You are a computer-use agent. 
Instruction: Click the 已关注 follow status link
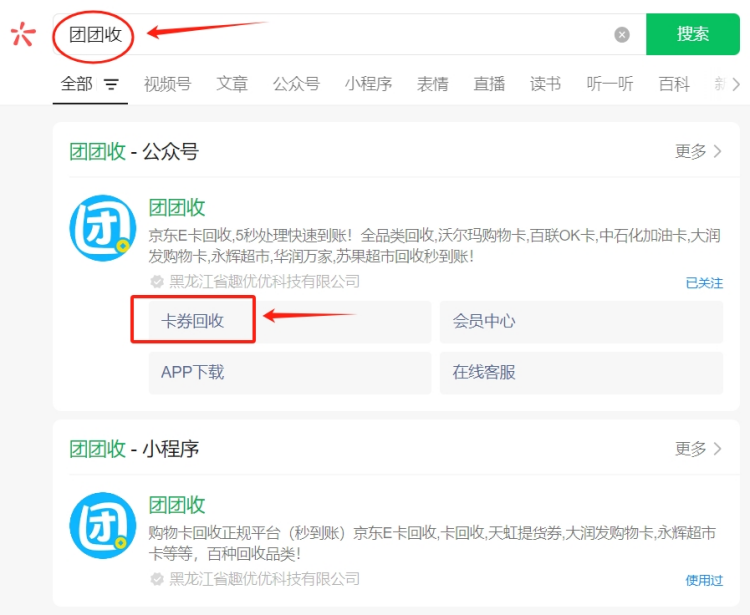tap(704, 283)
